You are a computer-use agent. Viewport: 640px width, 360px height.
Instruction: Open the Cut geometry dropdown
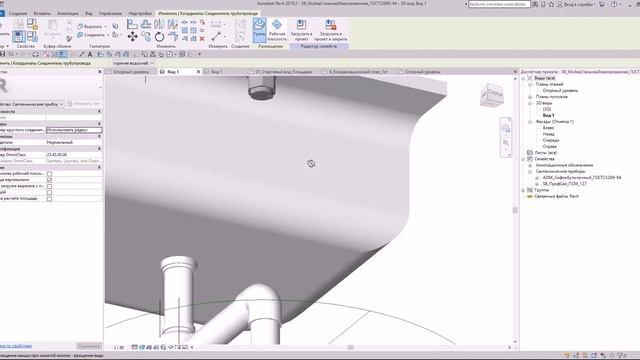(105, 27)
